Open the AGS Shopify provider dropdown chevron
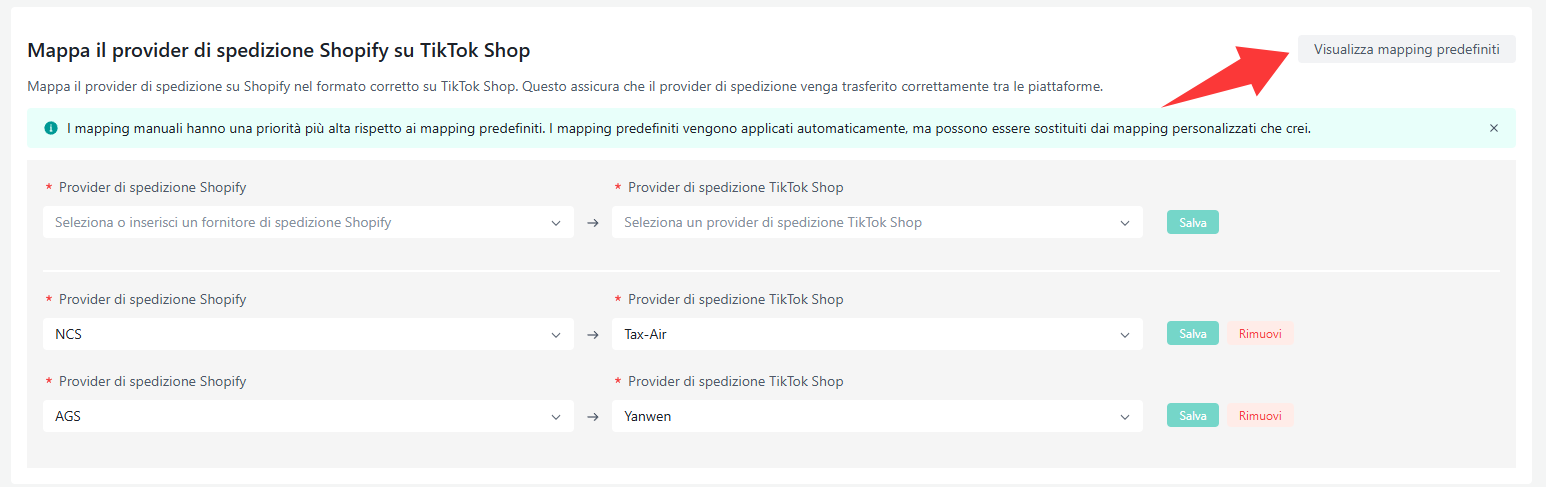The image size is (1546, 487). [556, 416]
